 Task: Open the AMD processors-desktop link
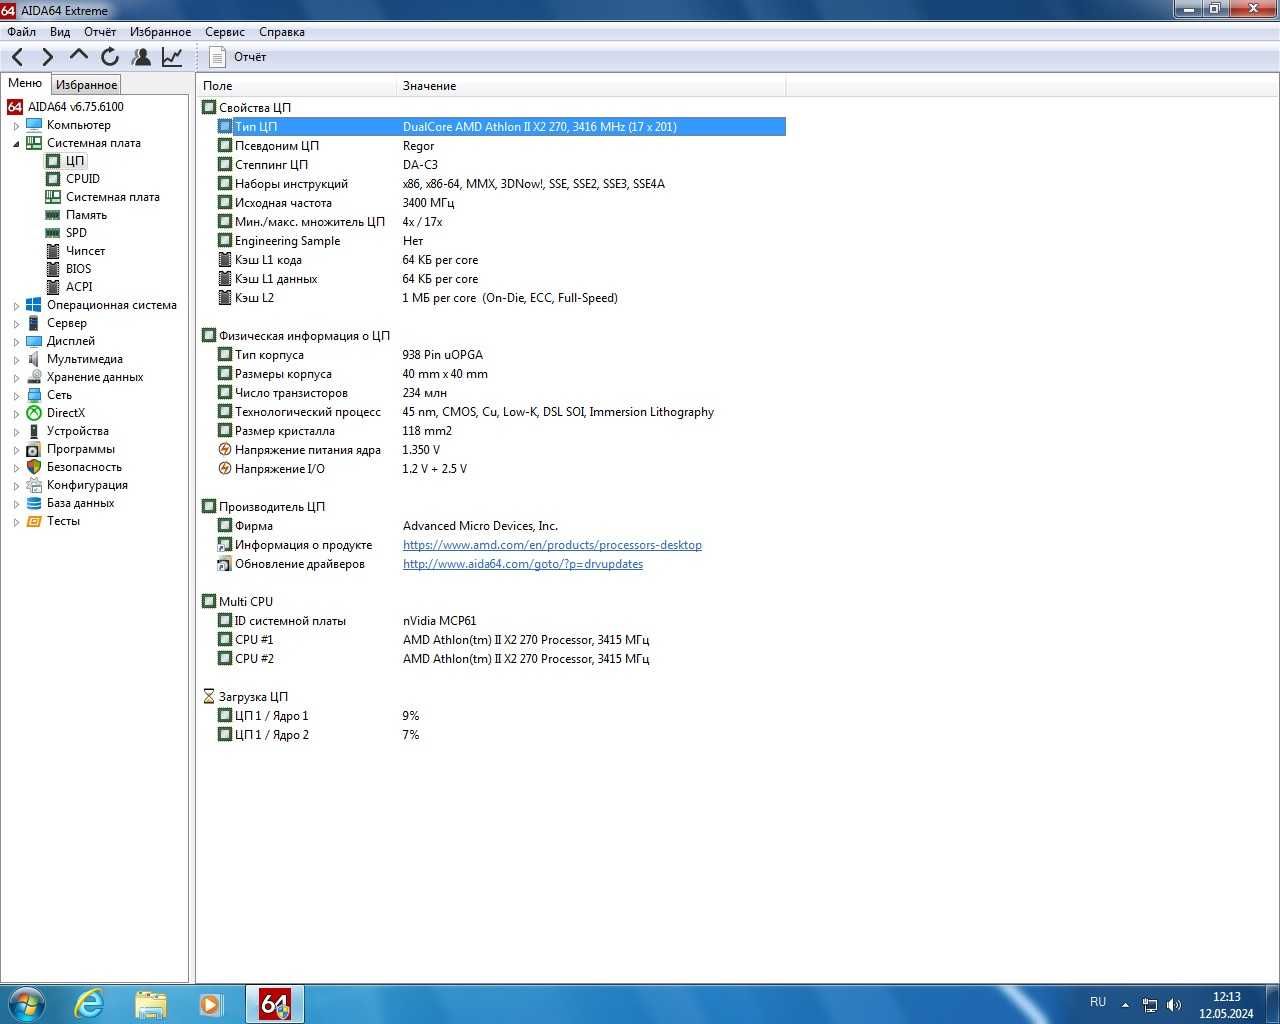click(x=552, y=545)
